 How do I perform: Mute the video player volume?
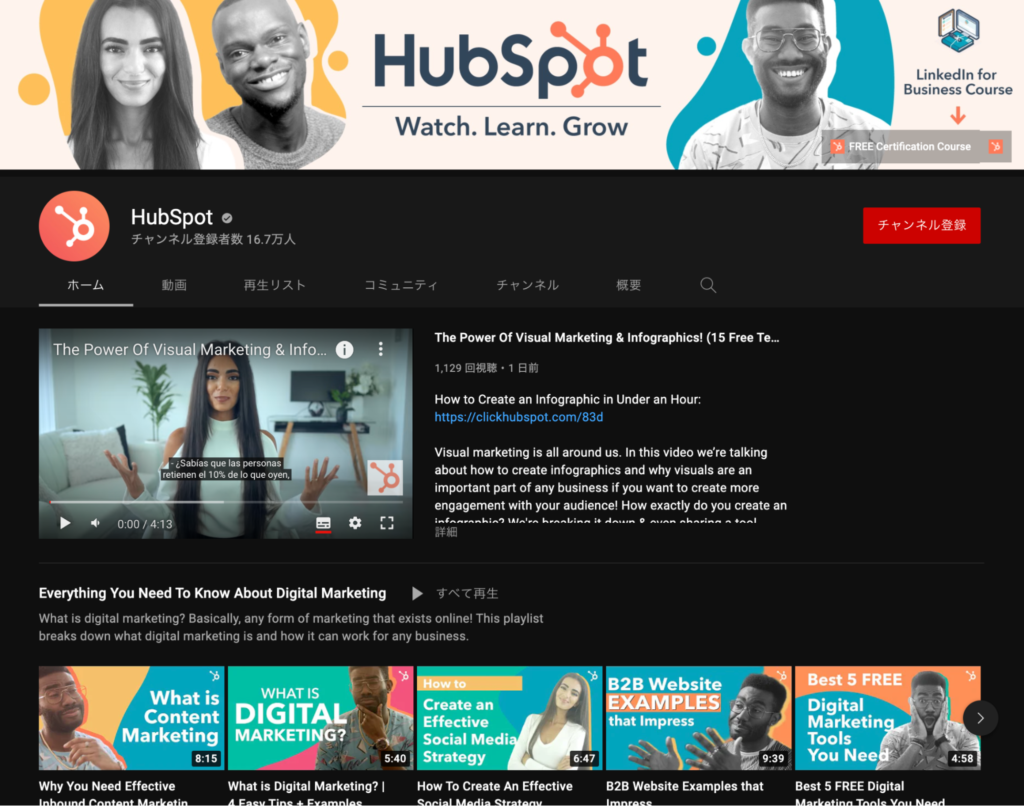point(95,523)
